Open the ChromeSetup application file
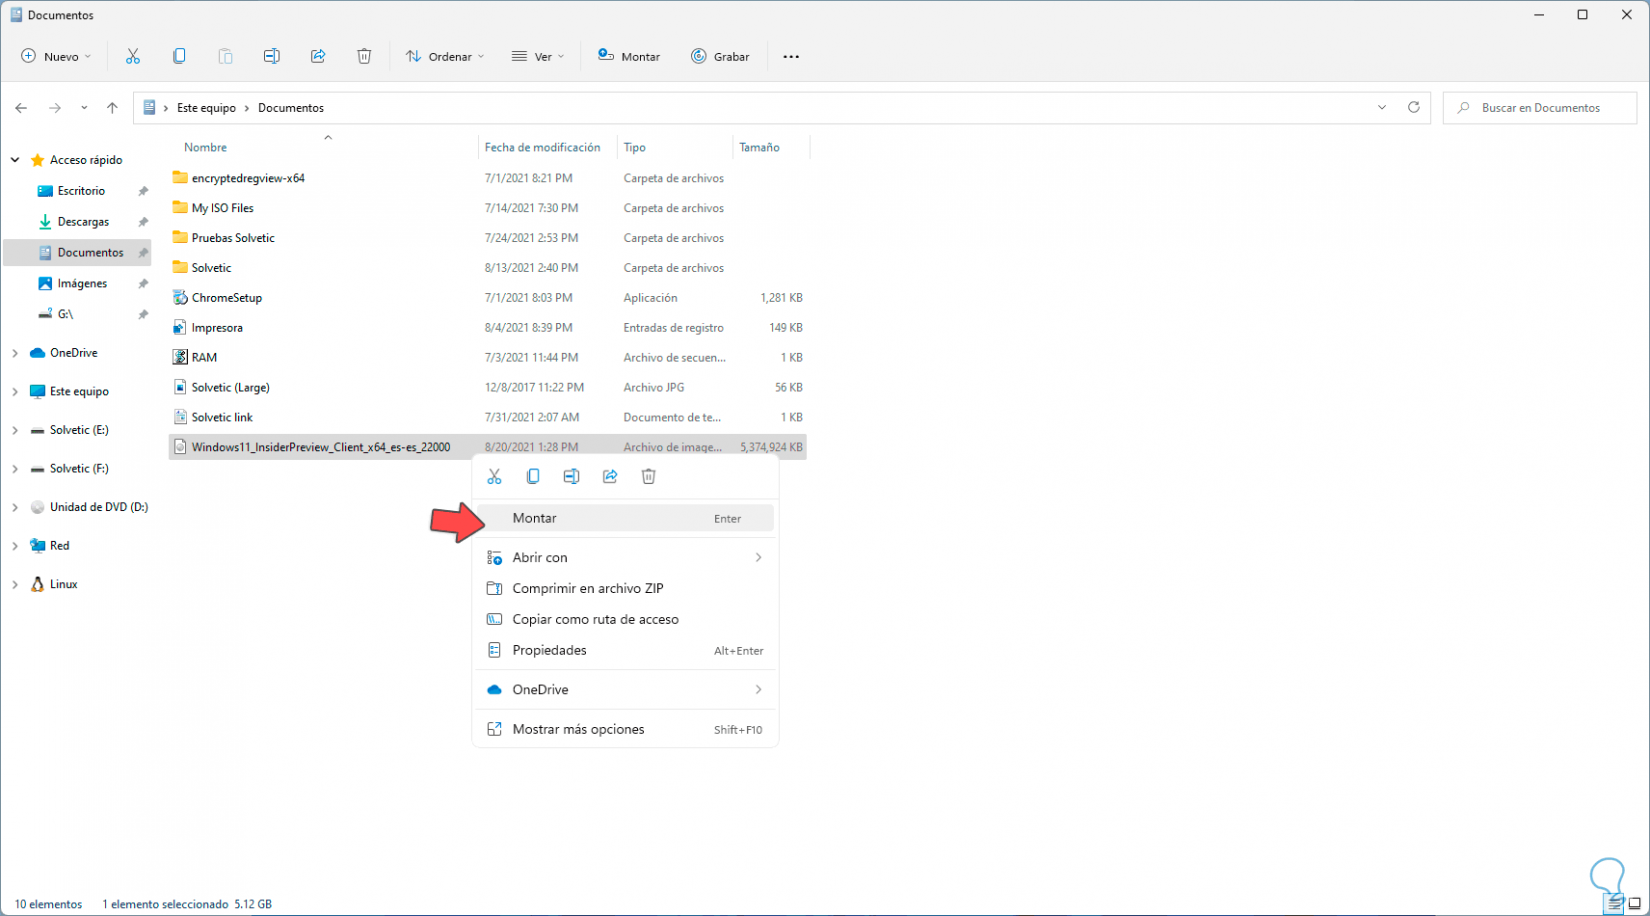The image size is (1650, 916). pyautogui.click(x=227, y=298)
